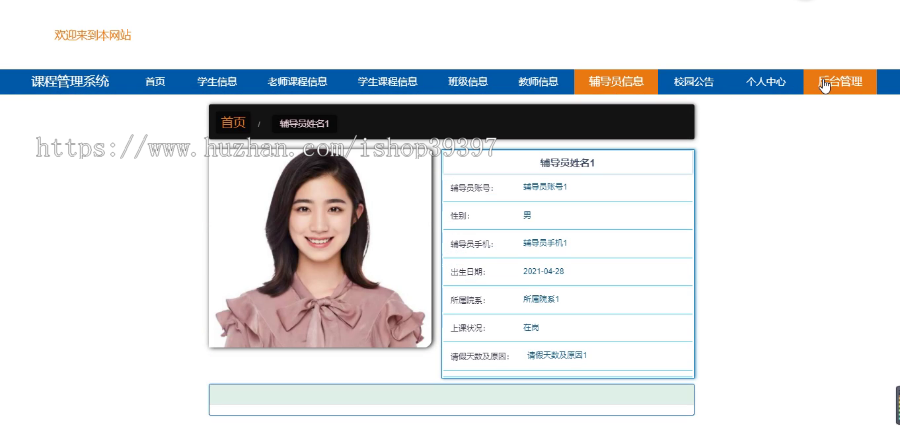Click the 上课状况 value 在岗
The image size is (900, 432).
(x=531, y=328)
